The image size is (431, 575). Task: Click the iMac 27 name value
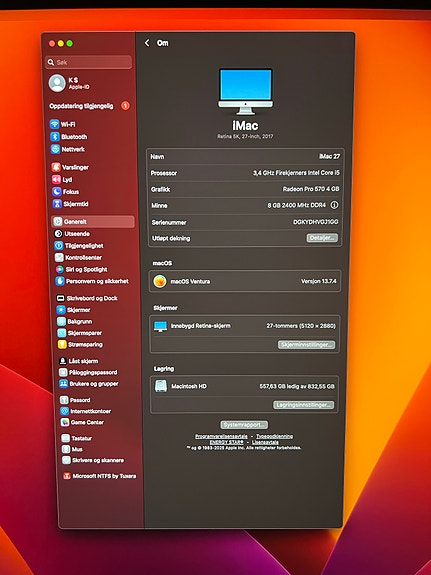(329, 157)
